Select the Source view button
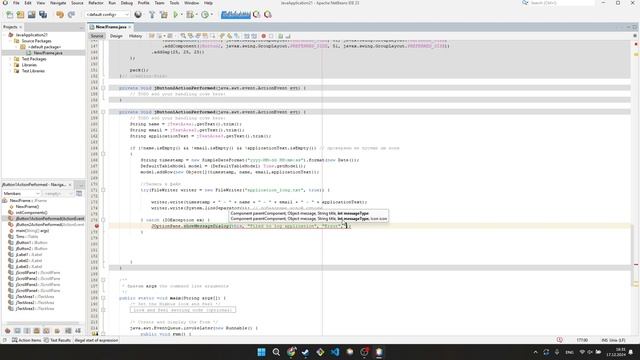The width and height of the screenshot is (640, 360). (x=97, y=36)
